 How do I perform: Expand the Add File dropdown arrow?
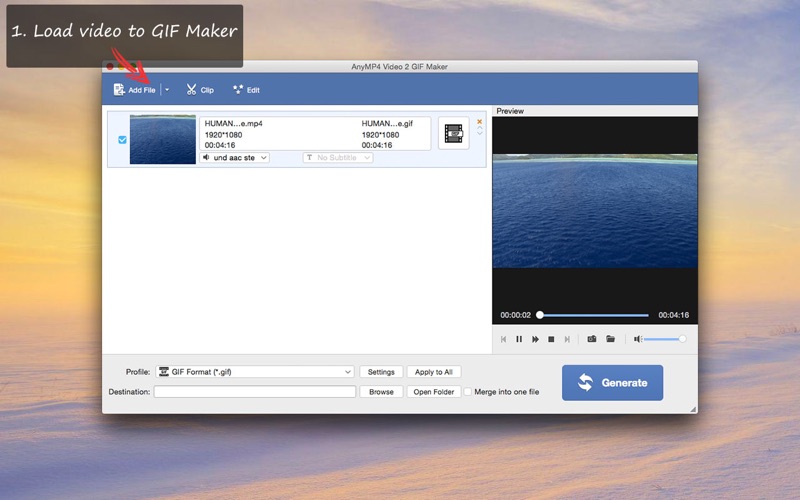pyautogui.click(x=167, y=90)
